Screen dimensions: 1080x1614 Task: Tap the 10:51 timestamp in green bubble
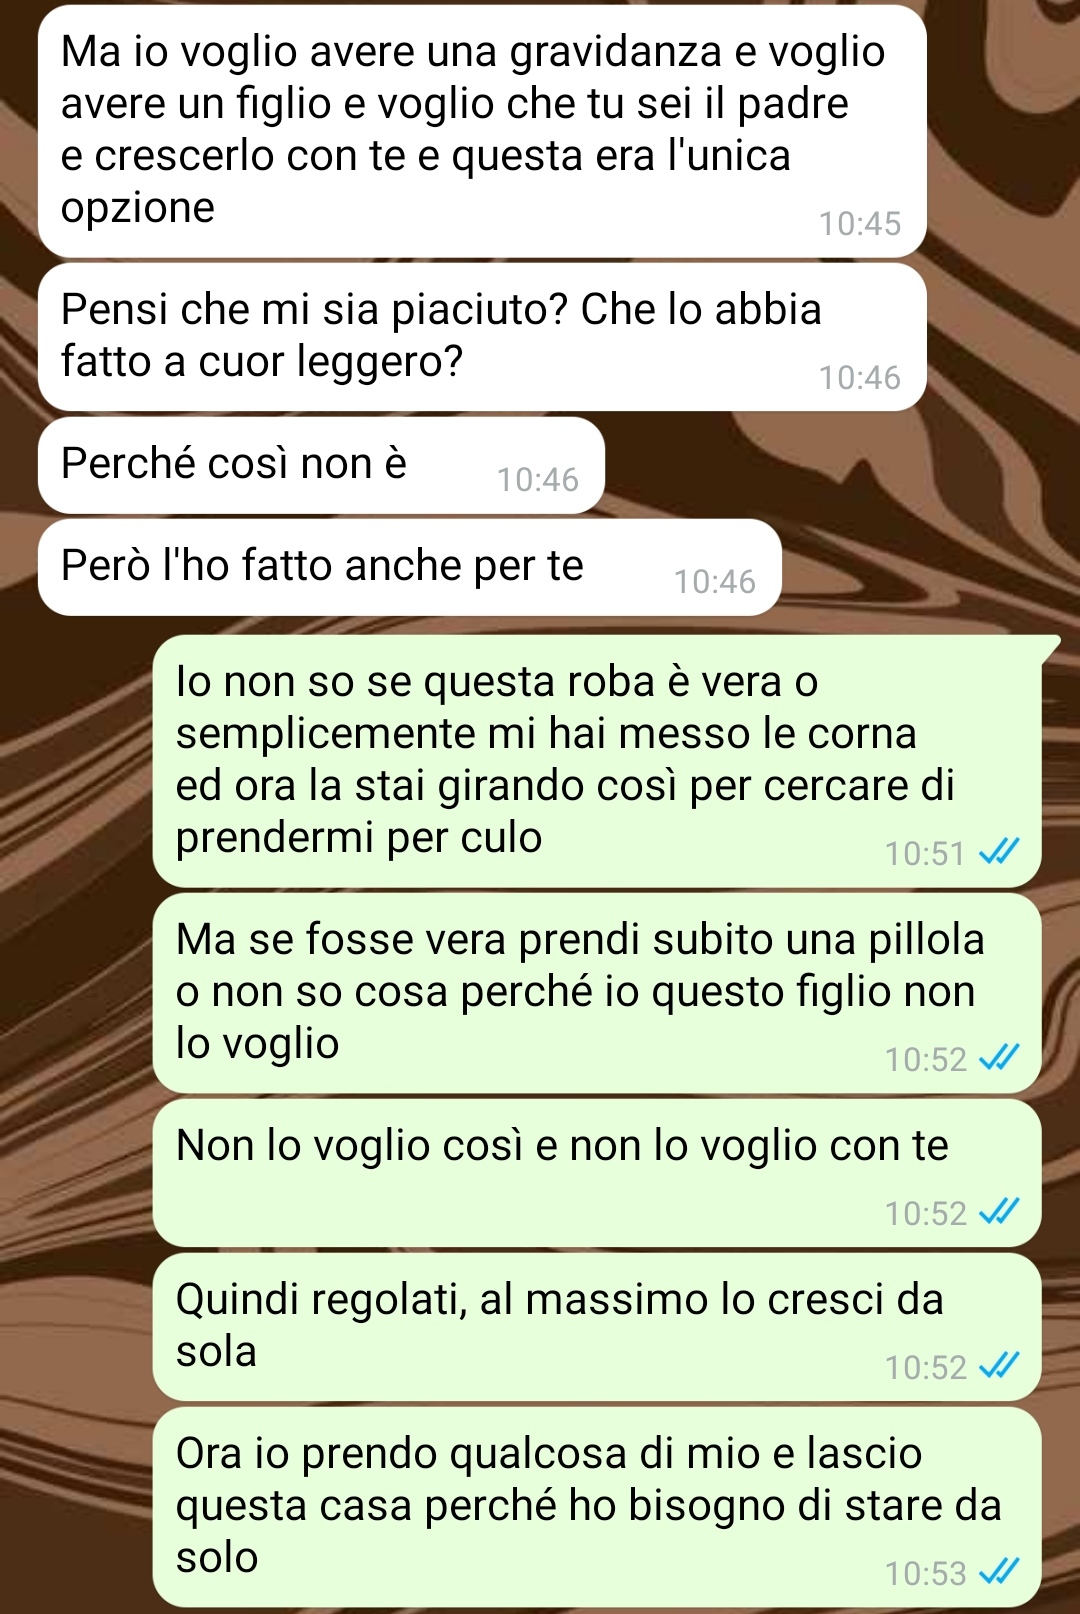tap(925, 854)
